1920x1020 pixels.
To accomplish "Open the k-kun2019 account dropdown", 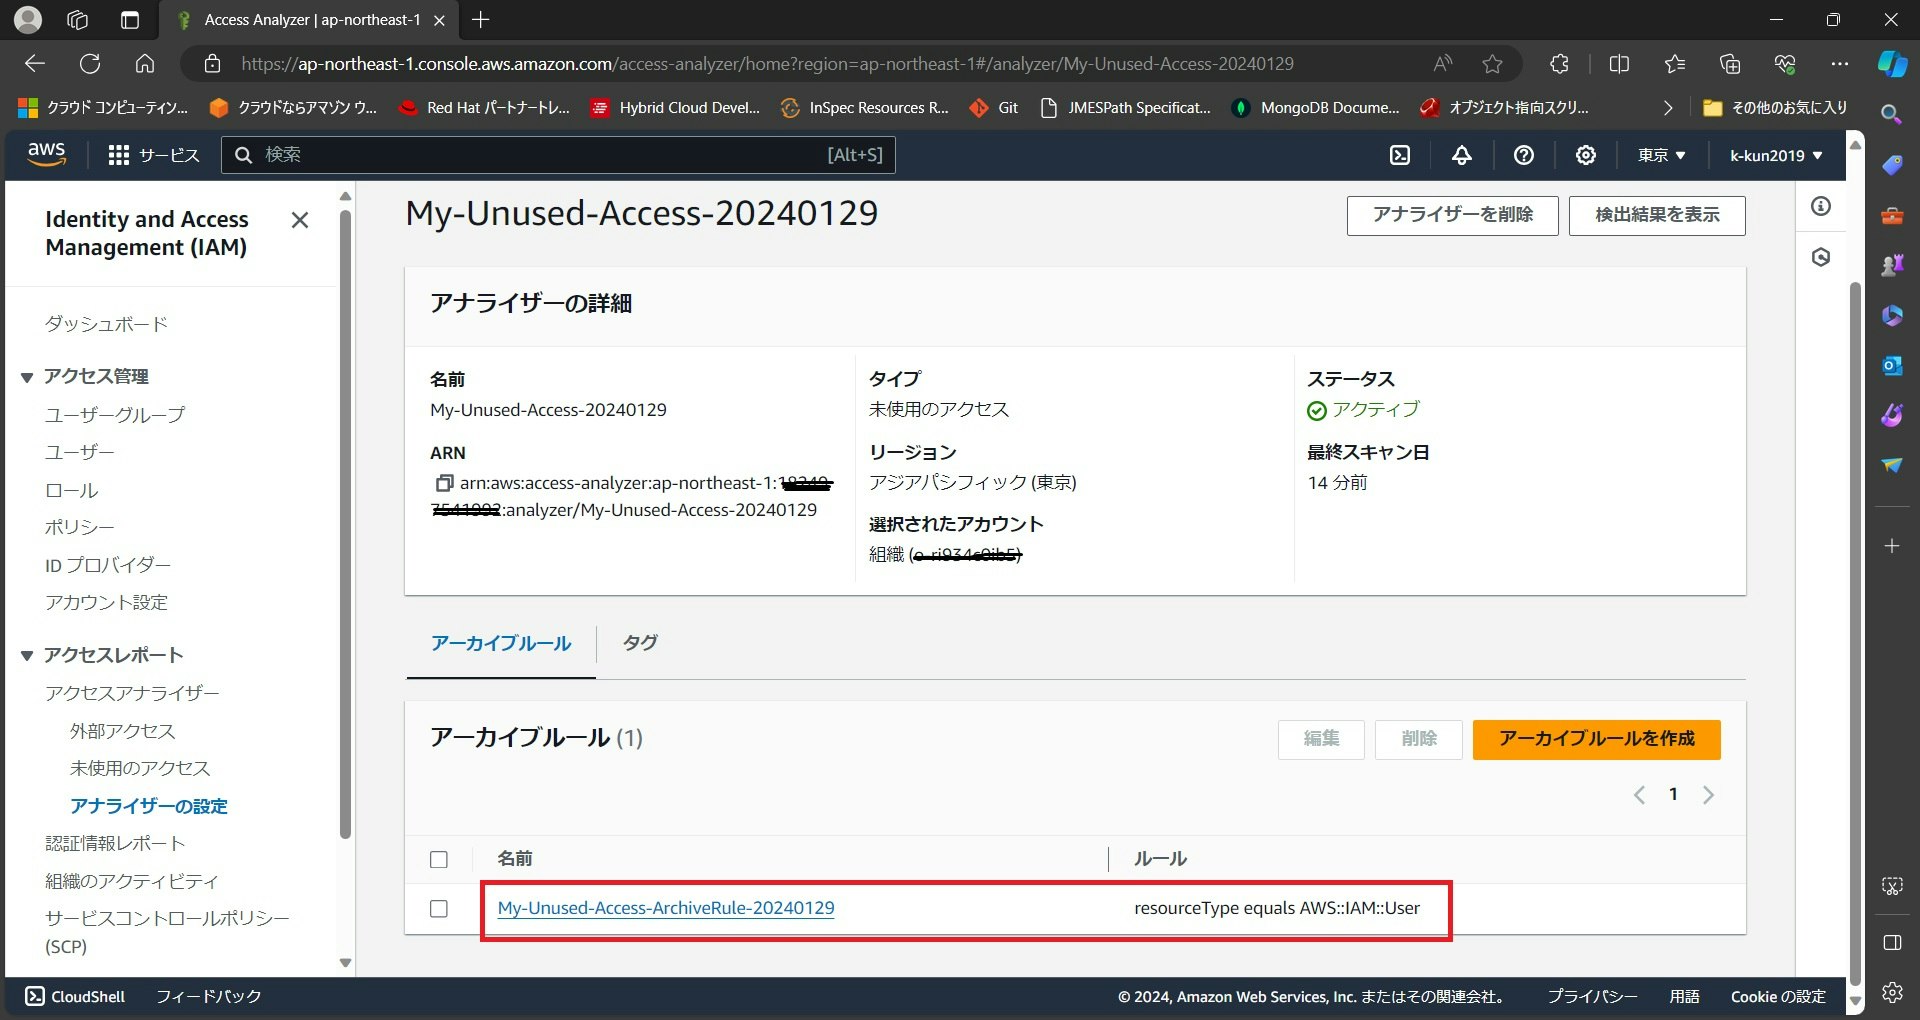I will tap(1776, 155).
